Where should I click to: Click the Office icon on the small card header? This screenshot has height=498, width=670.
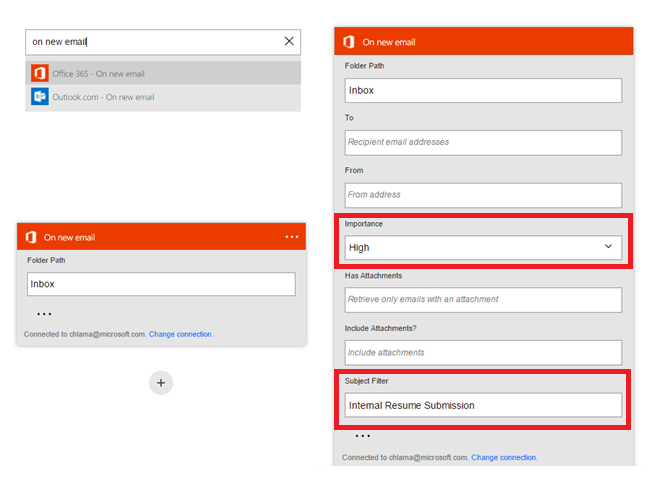30,237
